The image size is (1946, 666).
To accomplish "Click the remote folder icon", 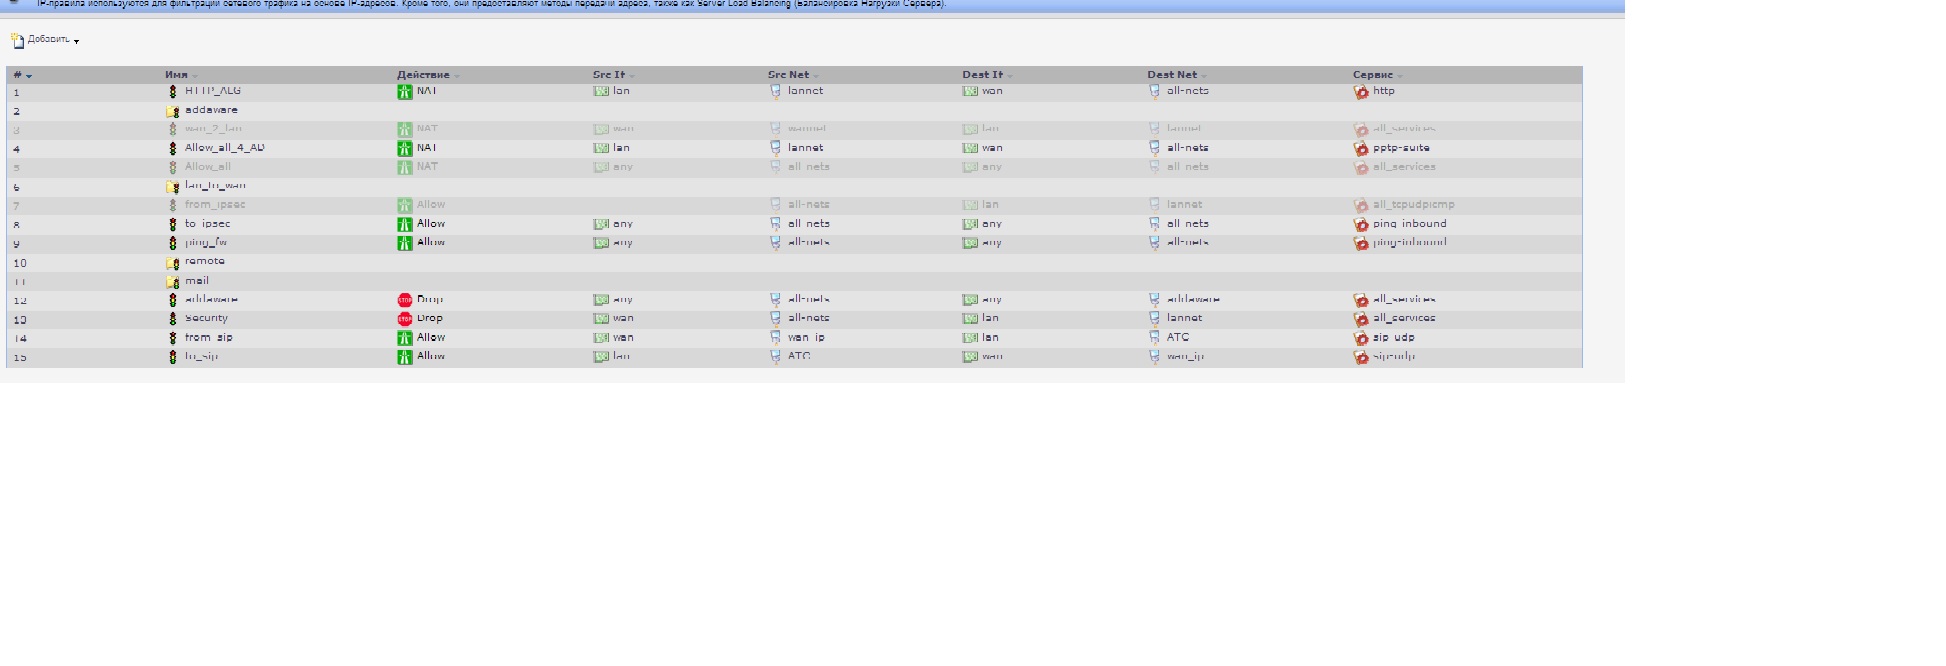I will [x=172, y=262].
